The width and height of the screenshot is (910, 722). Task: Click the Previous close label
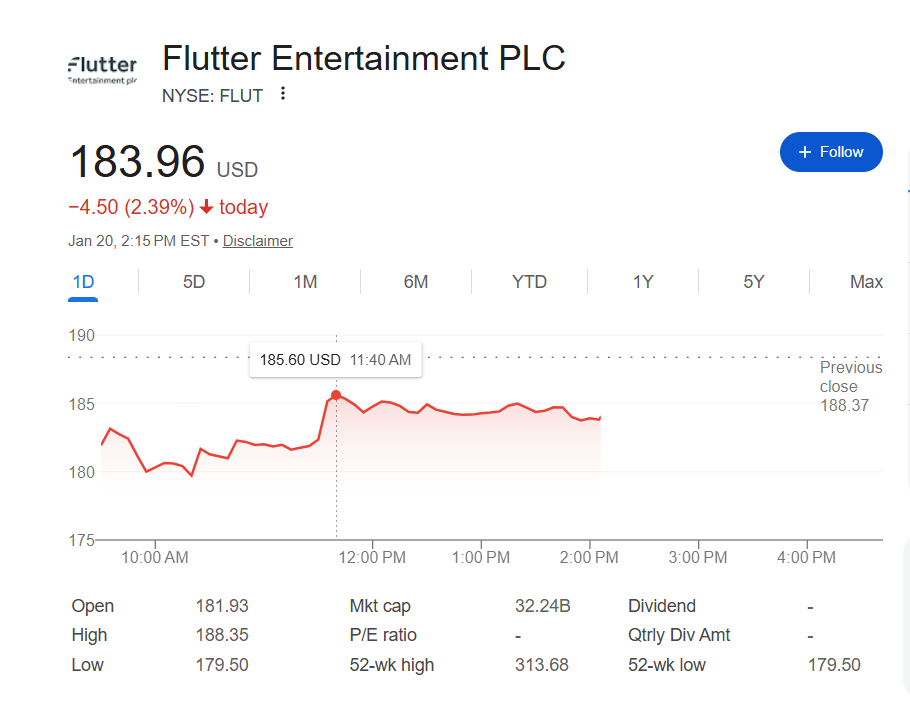[x=850, y=377]
